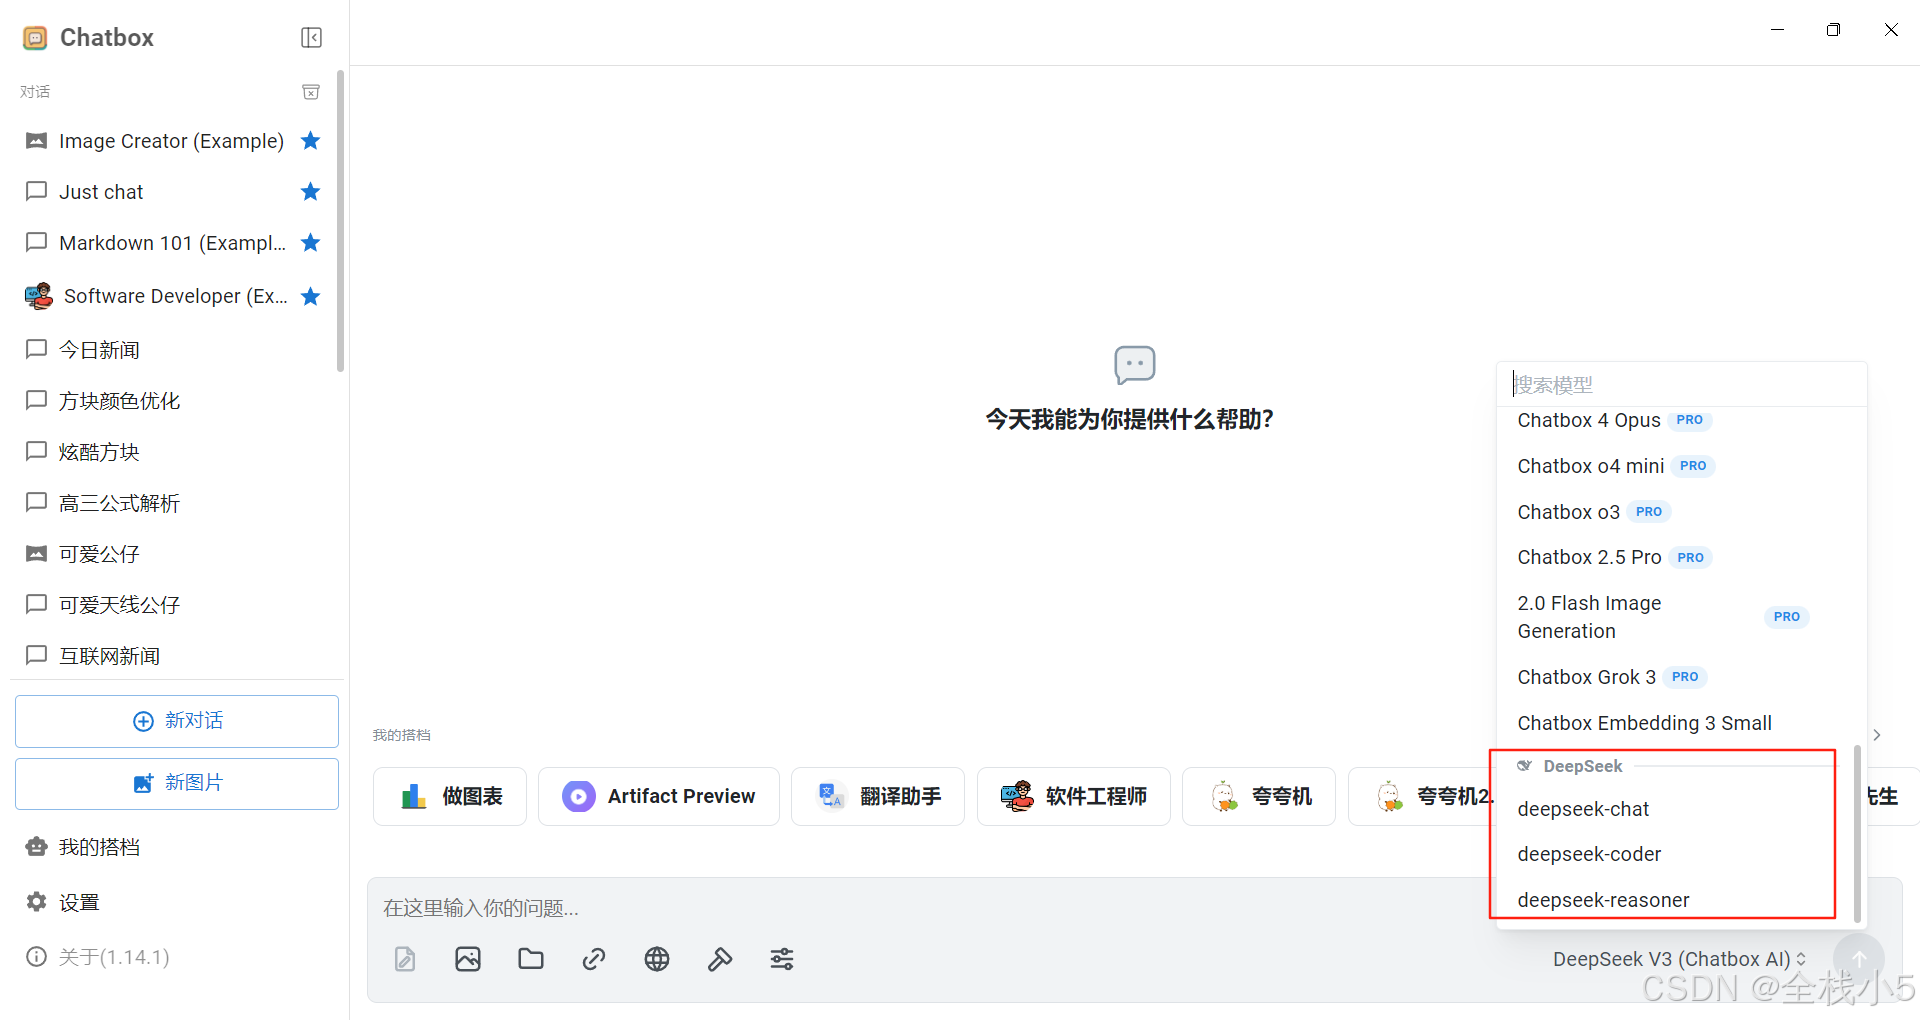1920x1020 pixels.
Task: Click the hammer tools icon
Action: click(720, 959)
